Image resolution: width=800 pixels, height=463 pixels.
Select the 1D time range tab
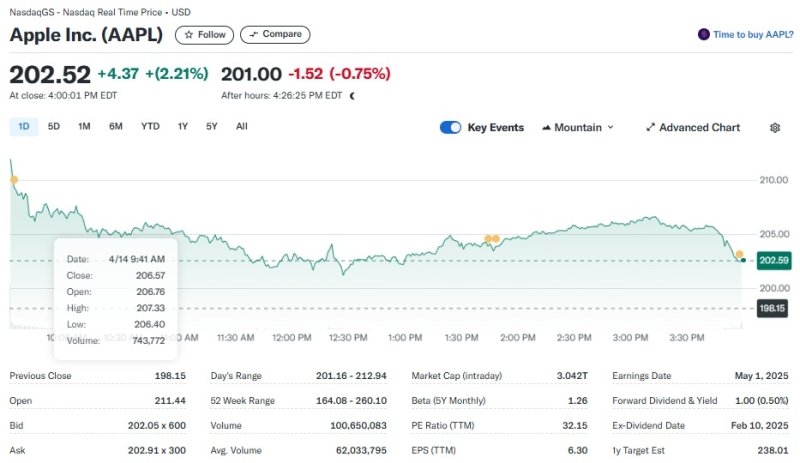click(24, 126)
